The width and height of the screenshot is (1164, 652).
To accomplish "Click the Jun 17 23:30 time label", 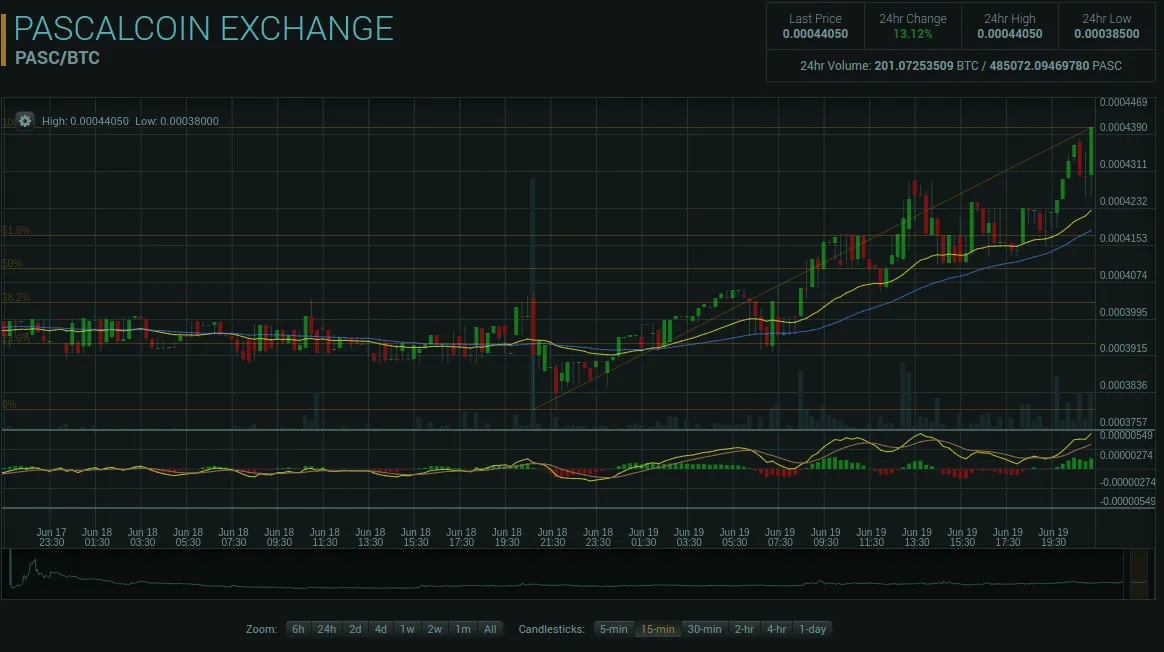I will (x=51, y=537).
